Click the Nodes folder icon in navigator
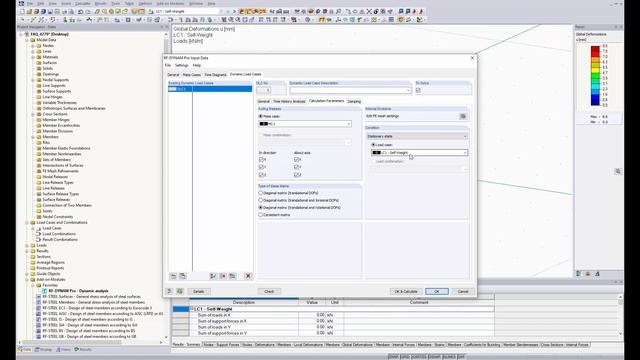 coord(39,46)
